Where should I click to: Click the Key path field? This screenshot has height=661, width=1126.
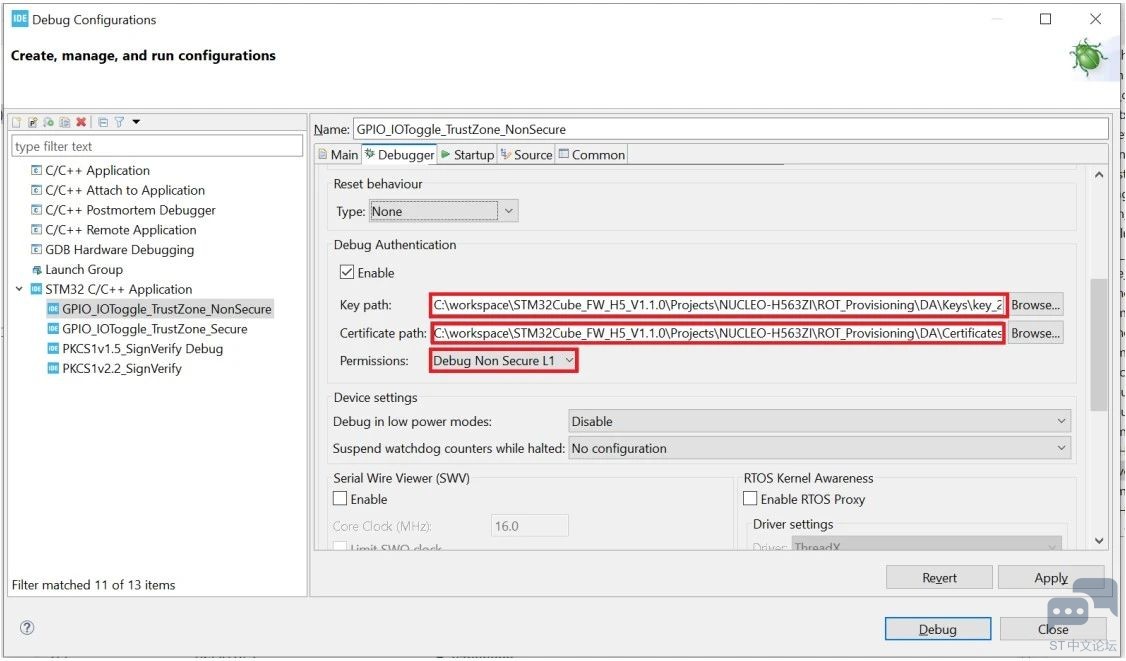tap(718, 305)
